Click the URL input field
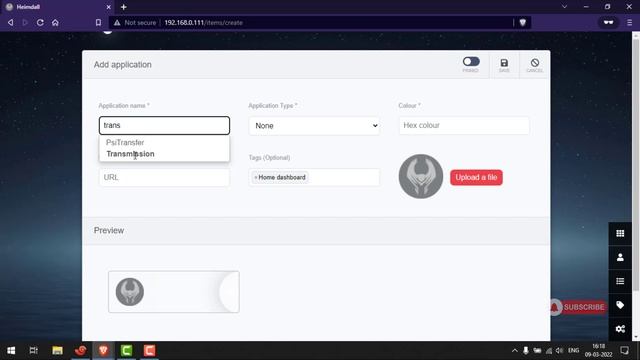 [164, 177]
